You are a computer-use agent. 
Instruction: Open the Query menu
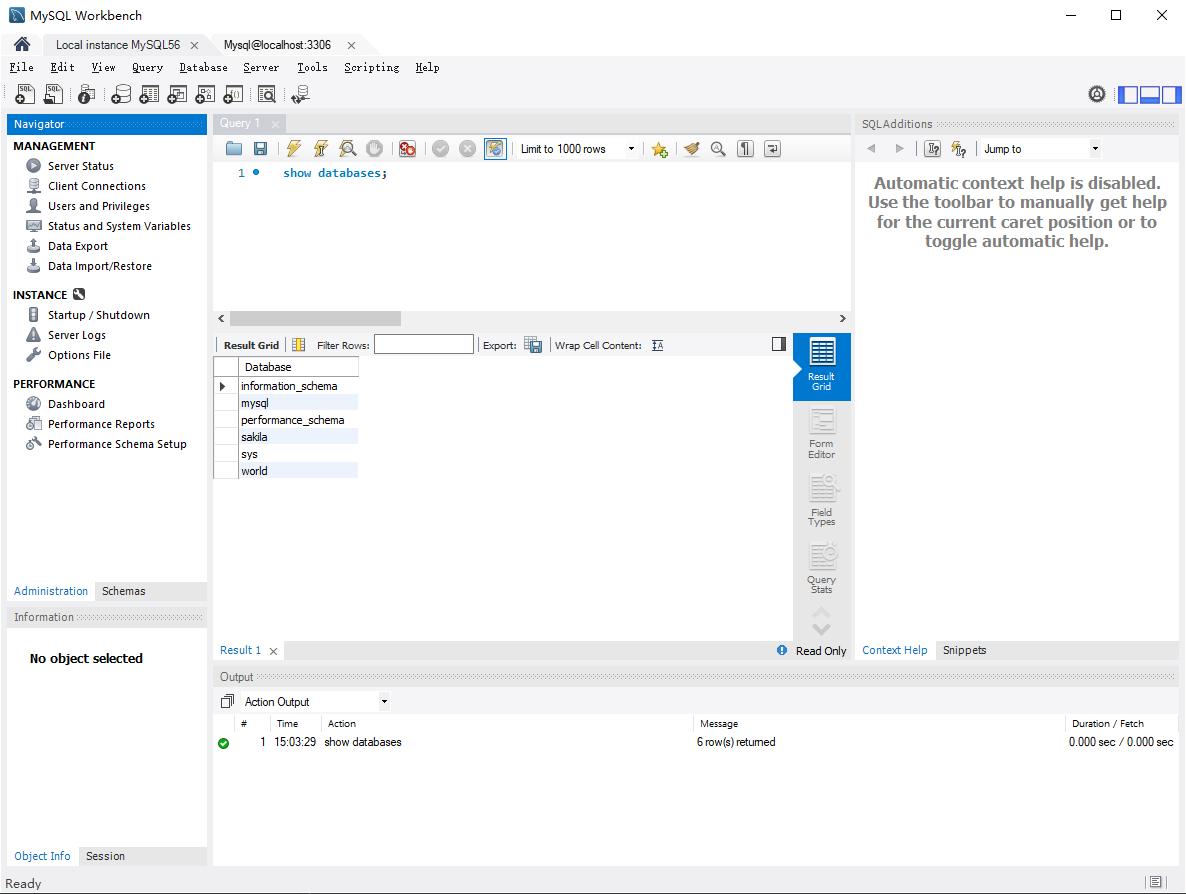click(x=147, y=67)
